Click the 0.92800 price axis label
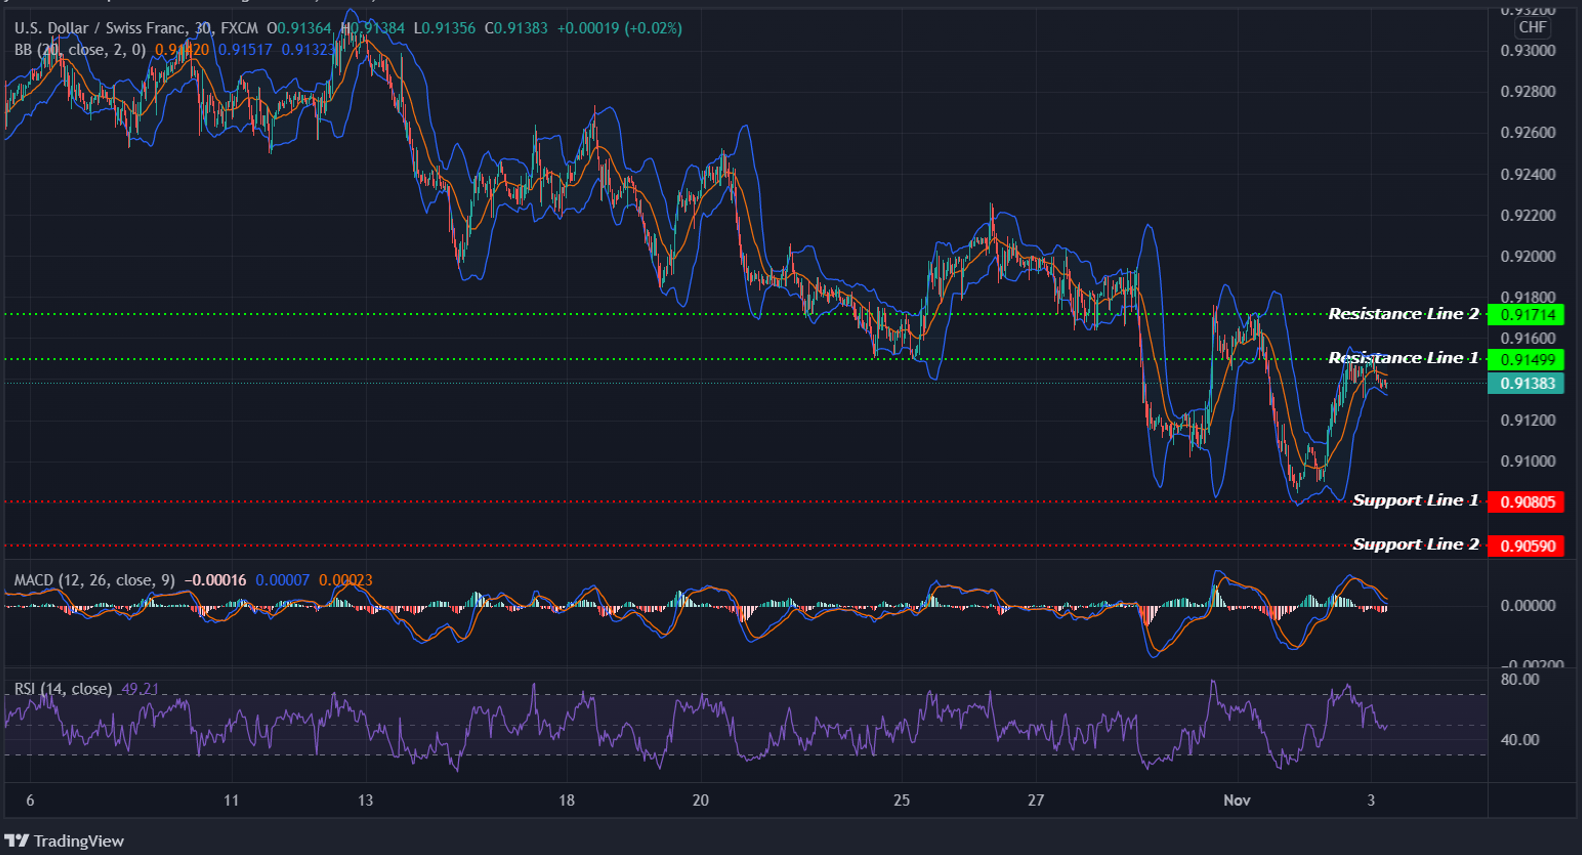Viewport: 1582px width, 855px height. (x=1528, y=92)
